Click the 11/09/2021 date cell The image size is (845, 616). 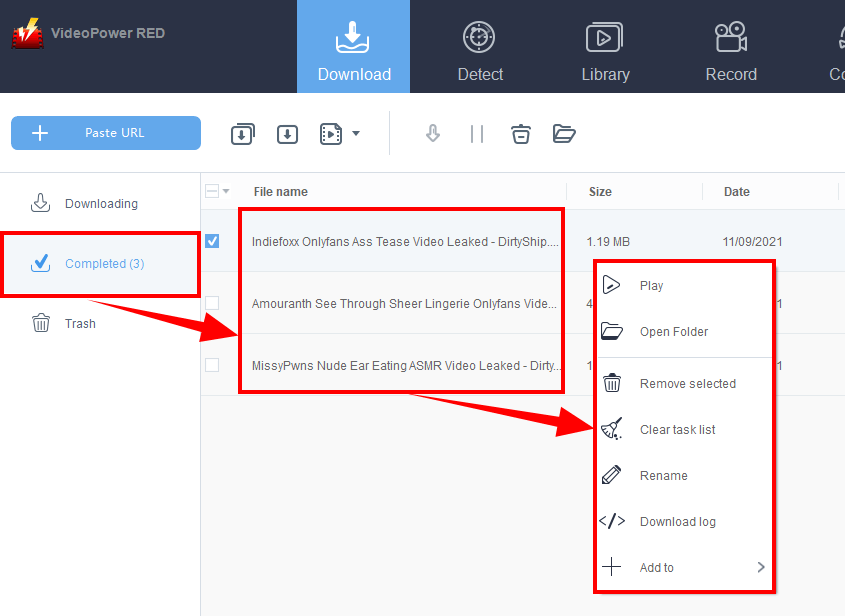(x=752, y=242)
